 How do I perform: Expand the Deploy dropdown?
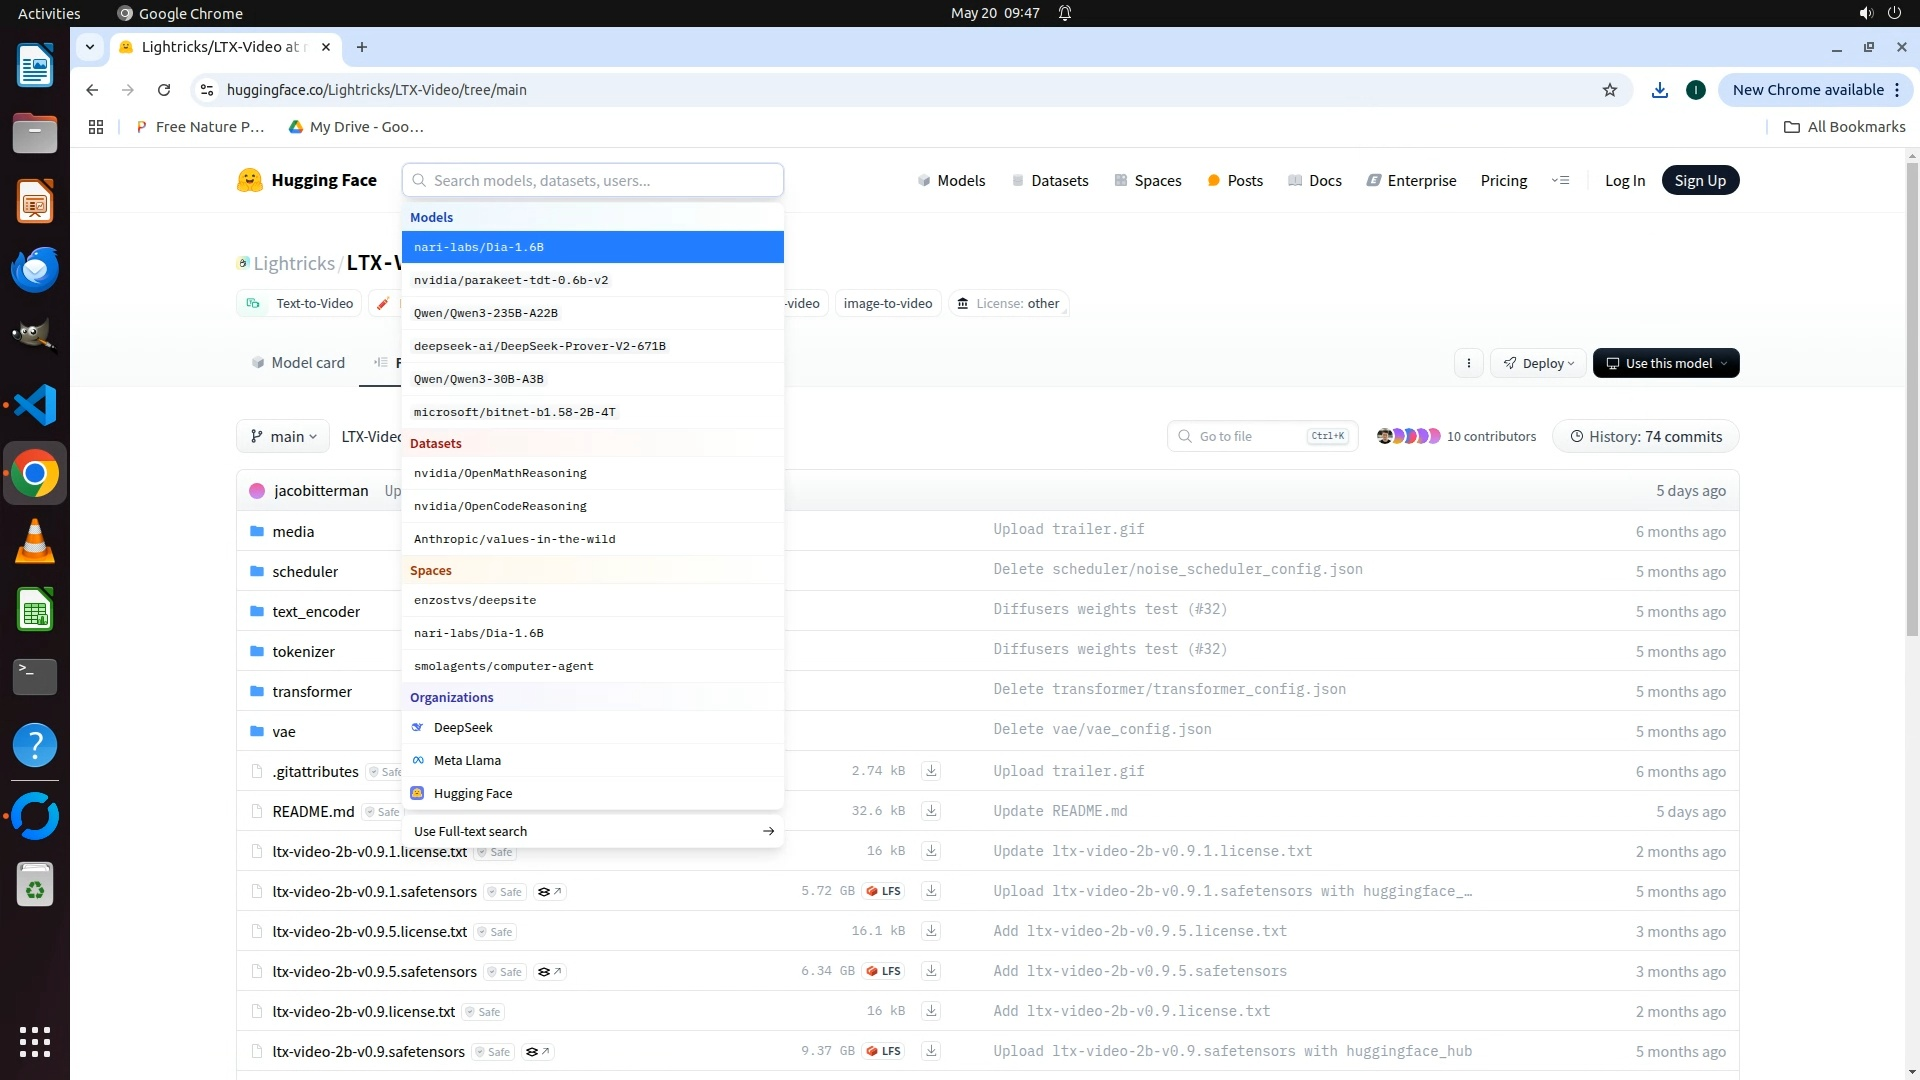(x=1539, y=363)
